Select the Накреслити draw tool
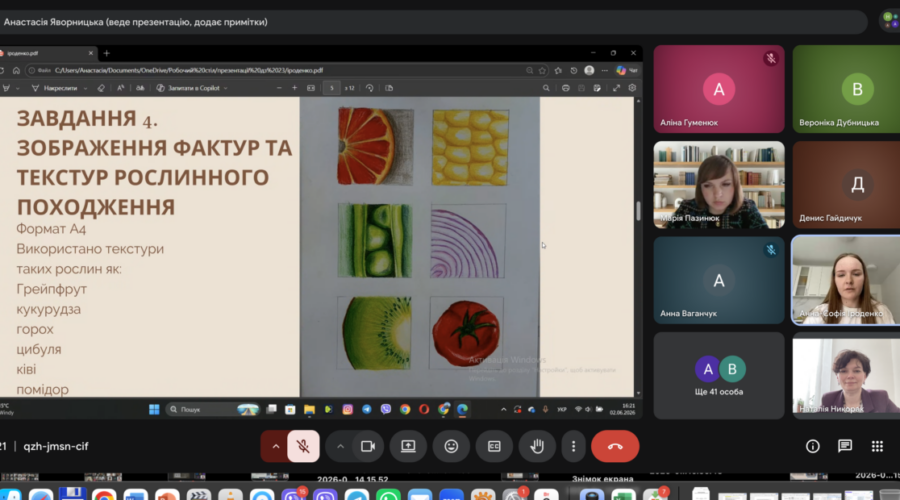The height and width of the screenshot is (500, 900). 55,88
